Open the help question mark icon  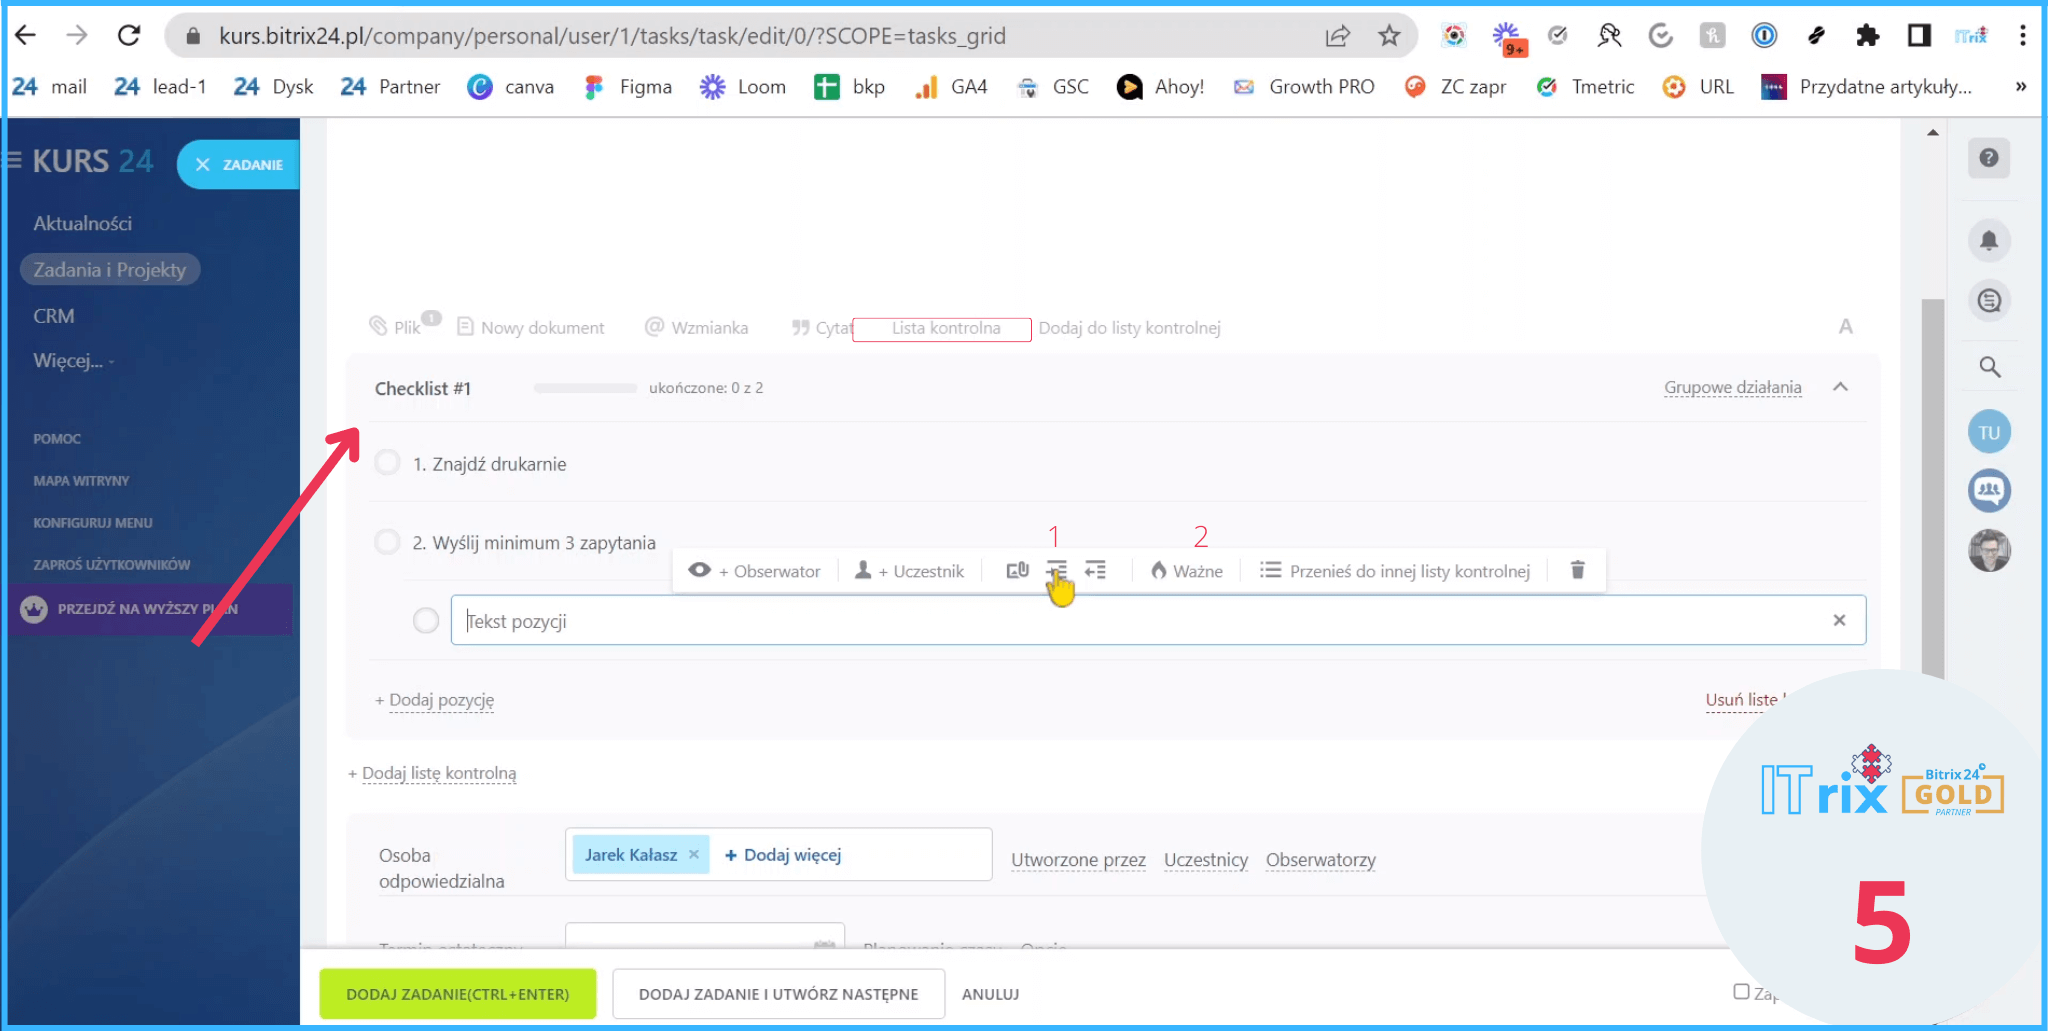(x=1989, y=158)
